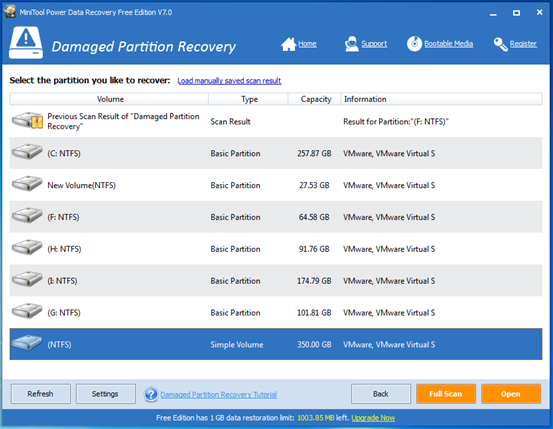The image size is (553, 429).
Task: Open Load manually saved scan result link
Action: (229, 81)
